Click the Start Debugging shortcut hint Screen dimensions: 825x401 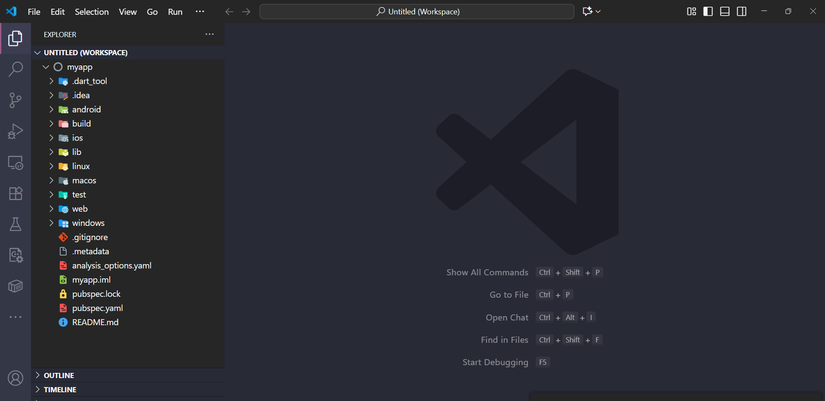click(506, 362)
